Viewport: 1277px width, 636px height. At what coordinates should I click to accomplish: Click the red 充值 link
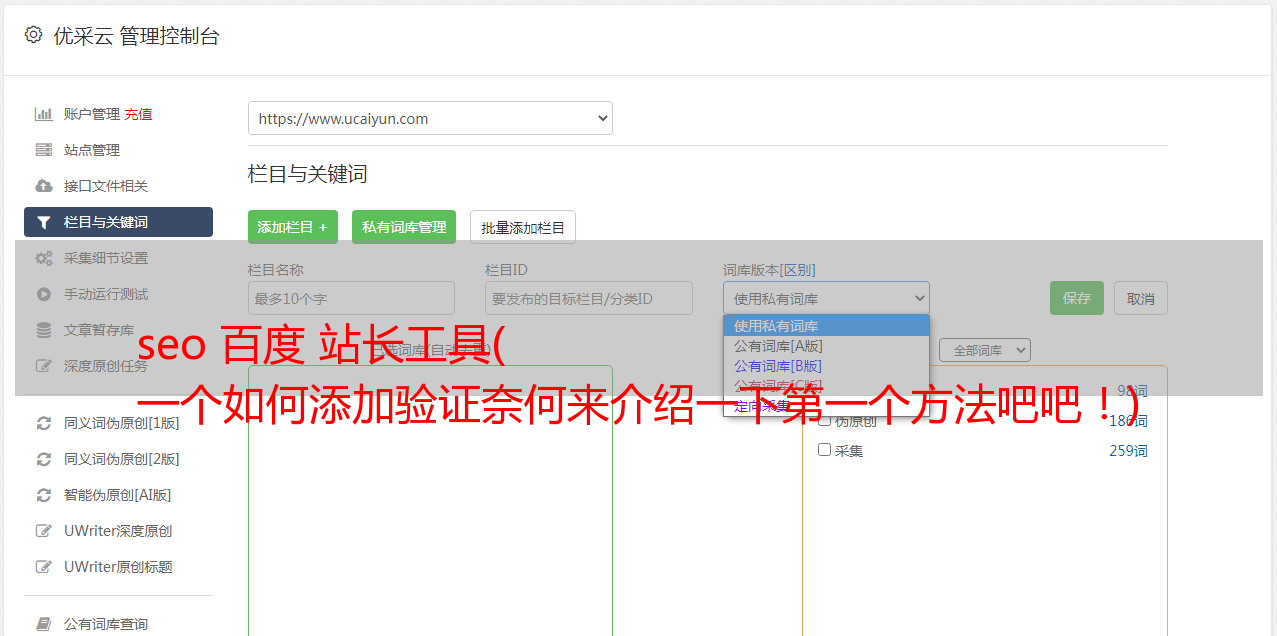coord(138,114)
